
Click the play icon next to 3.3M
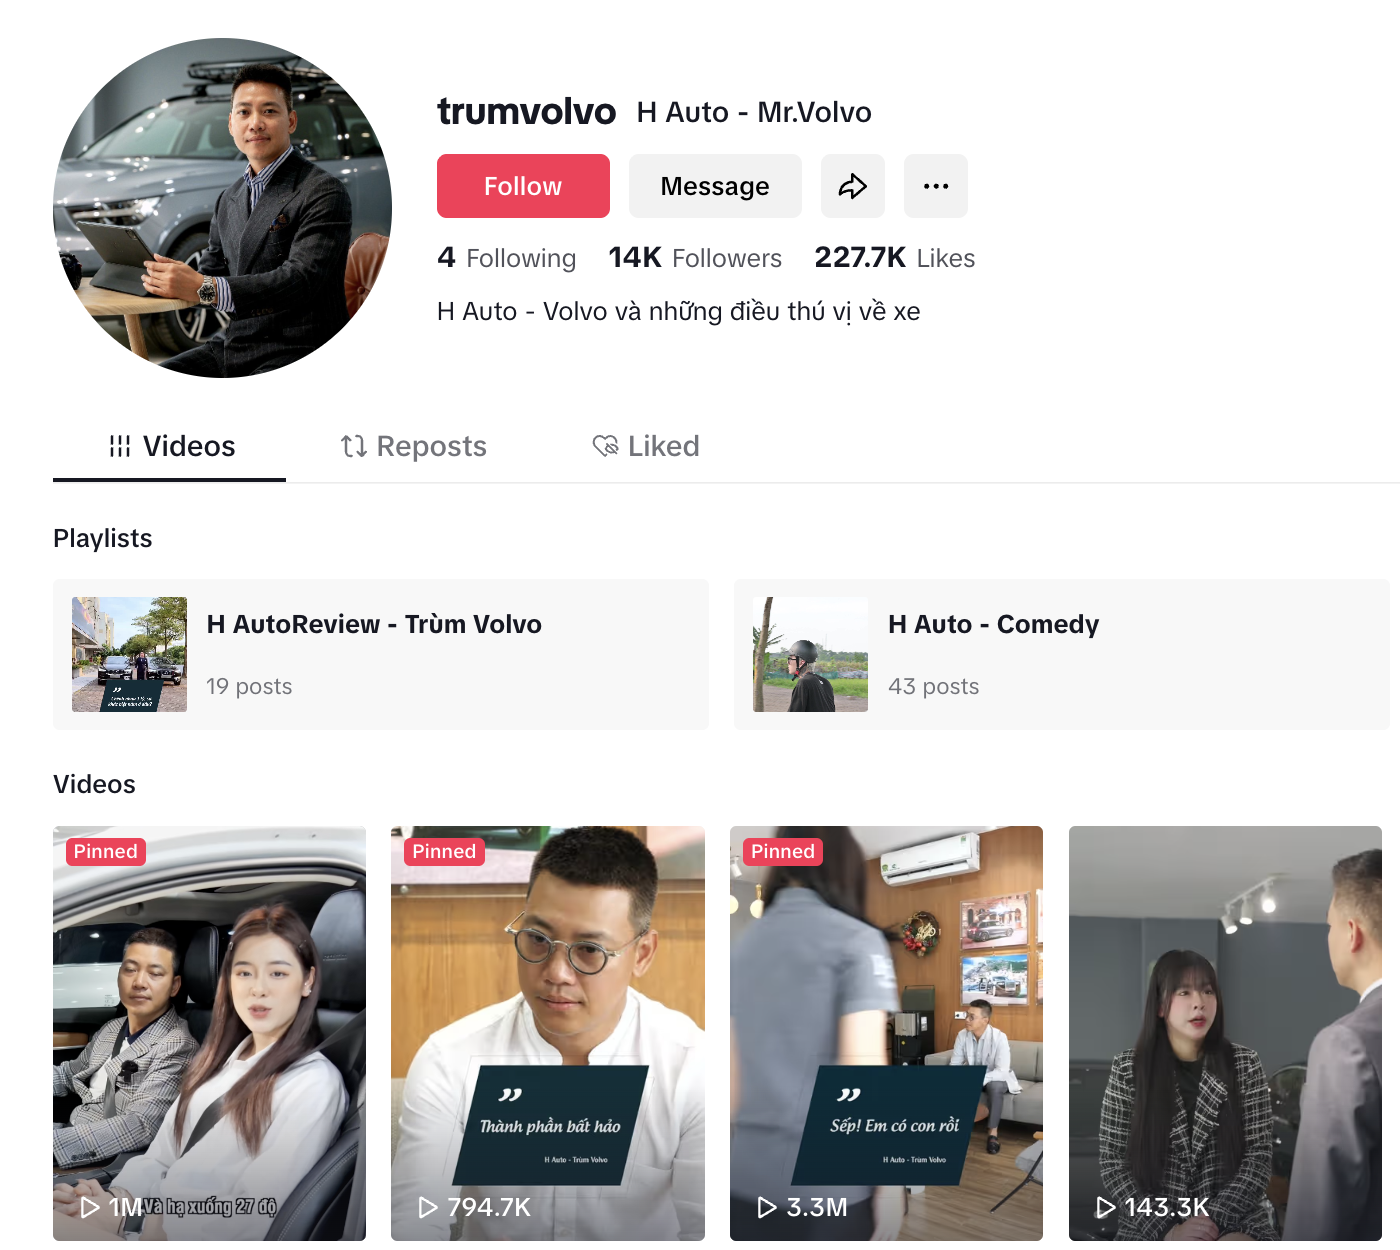(x=767, y=1208)
